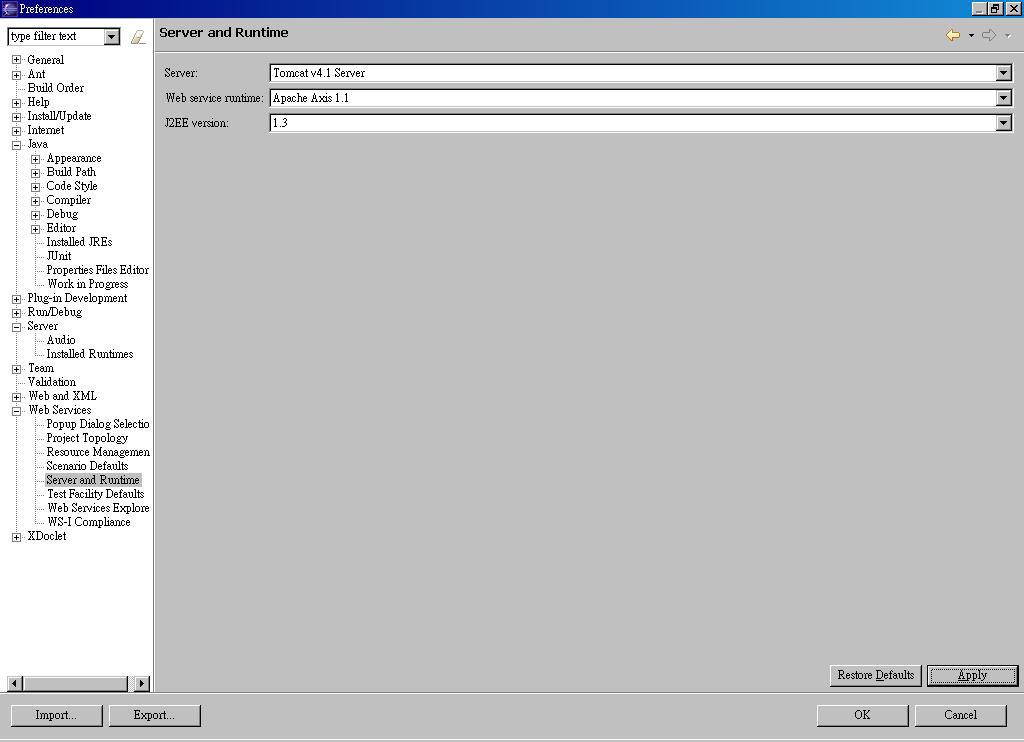
Task: Expand the Build Path node
Action: (x=35, y=173)
